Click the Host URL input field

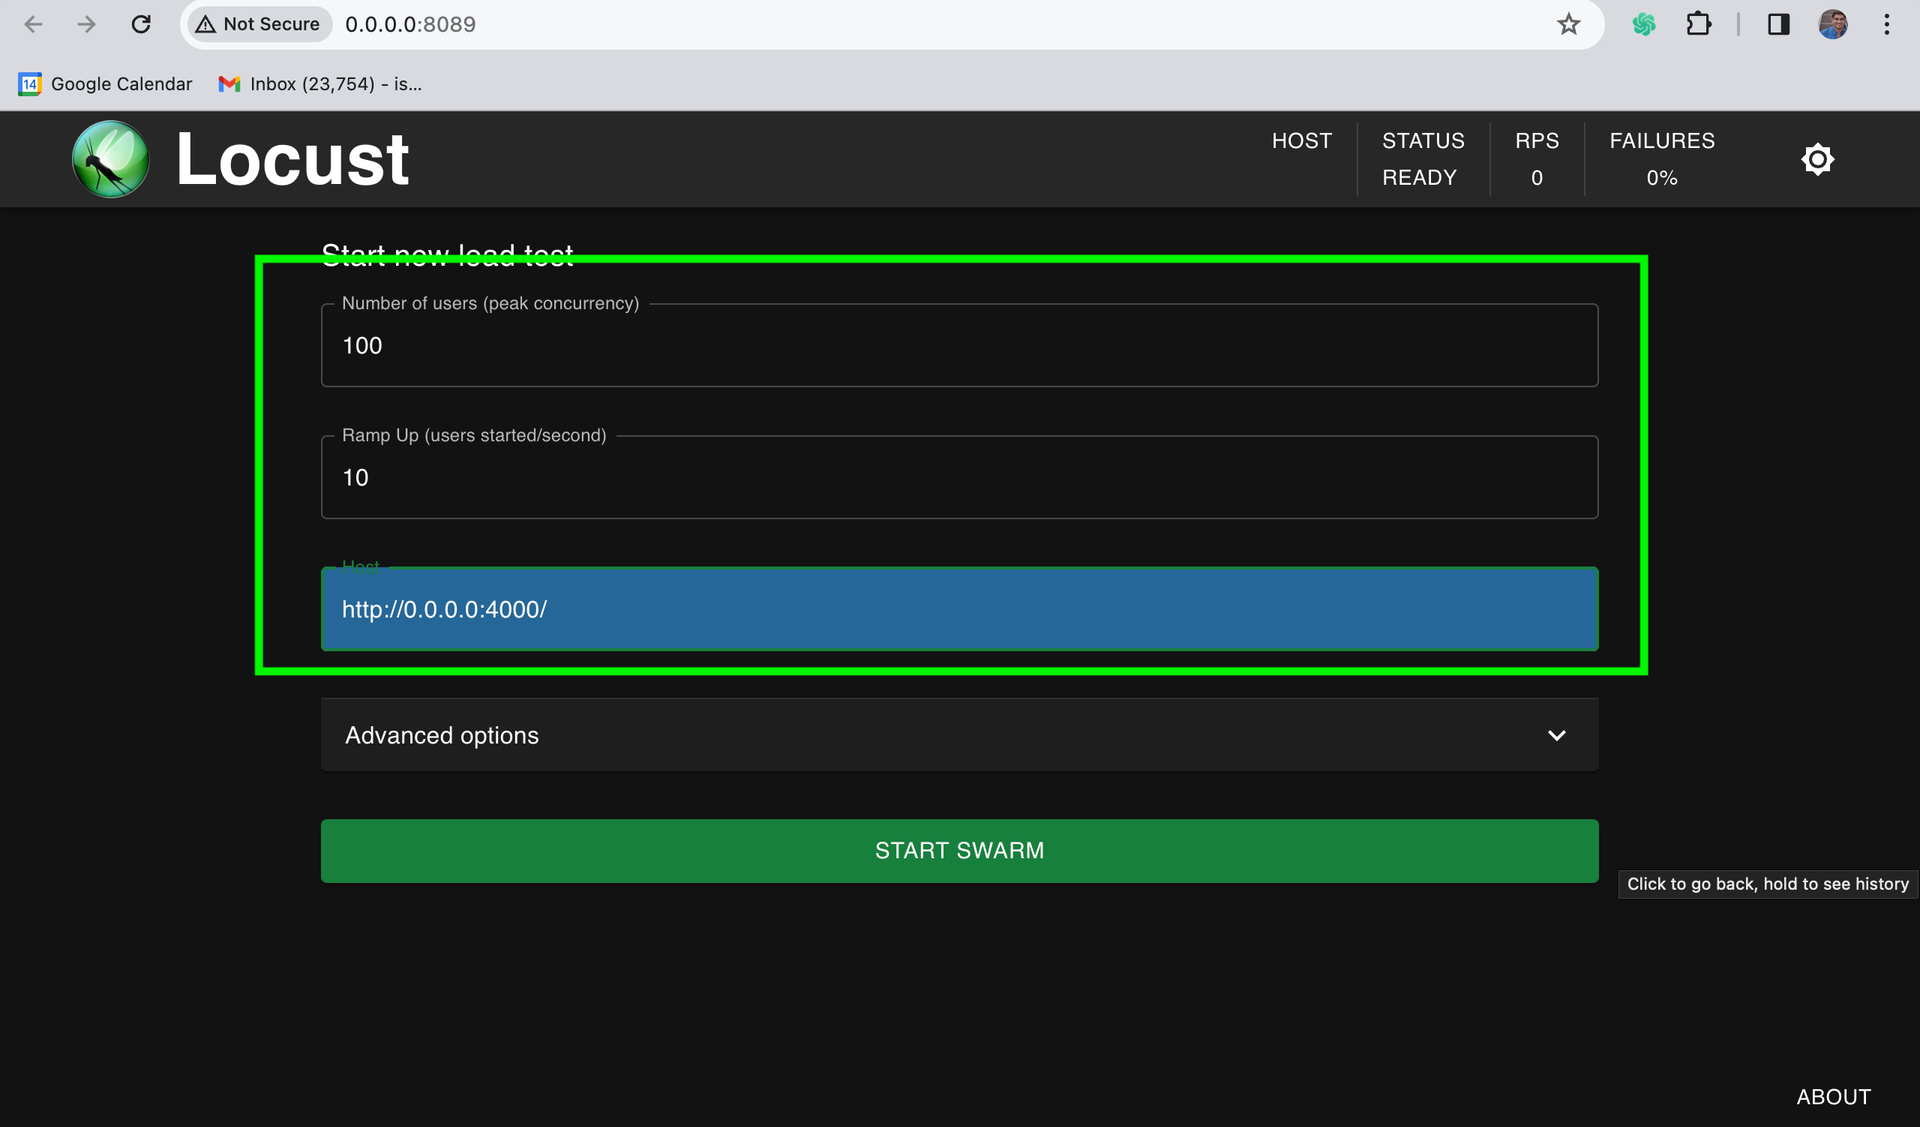(x=958, y=610)
